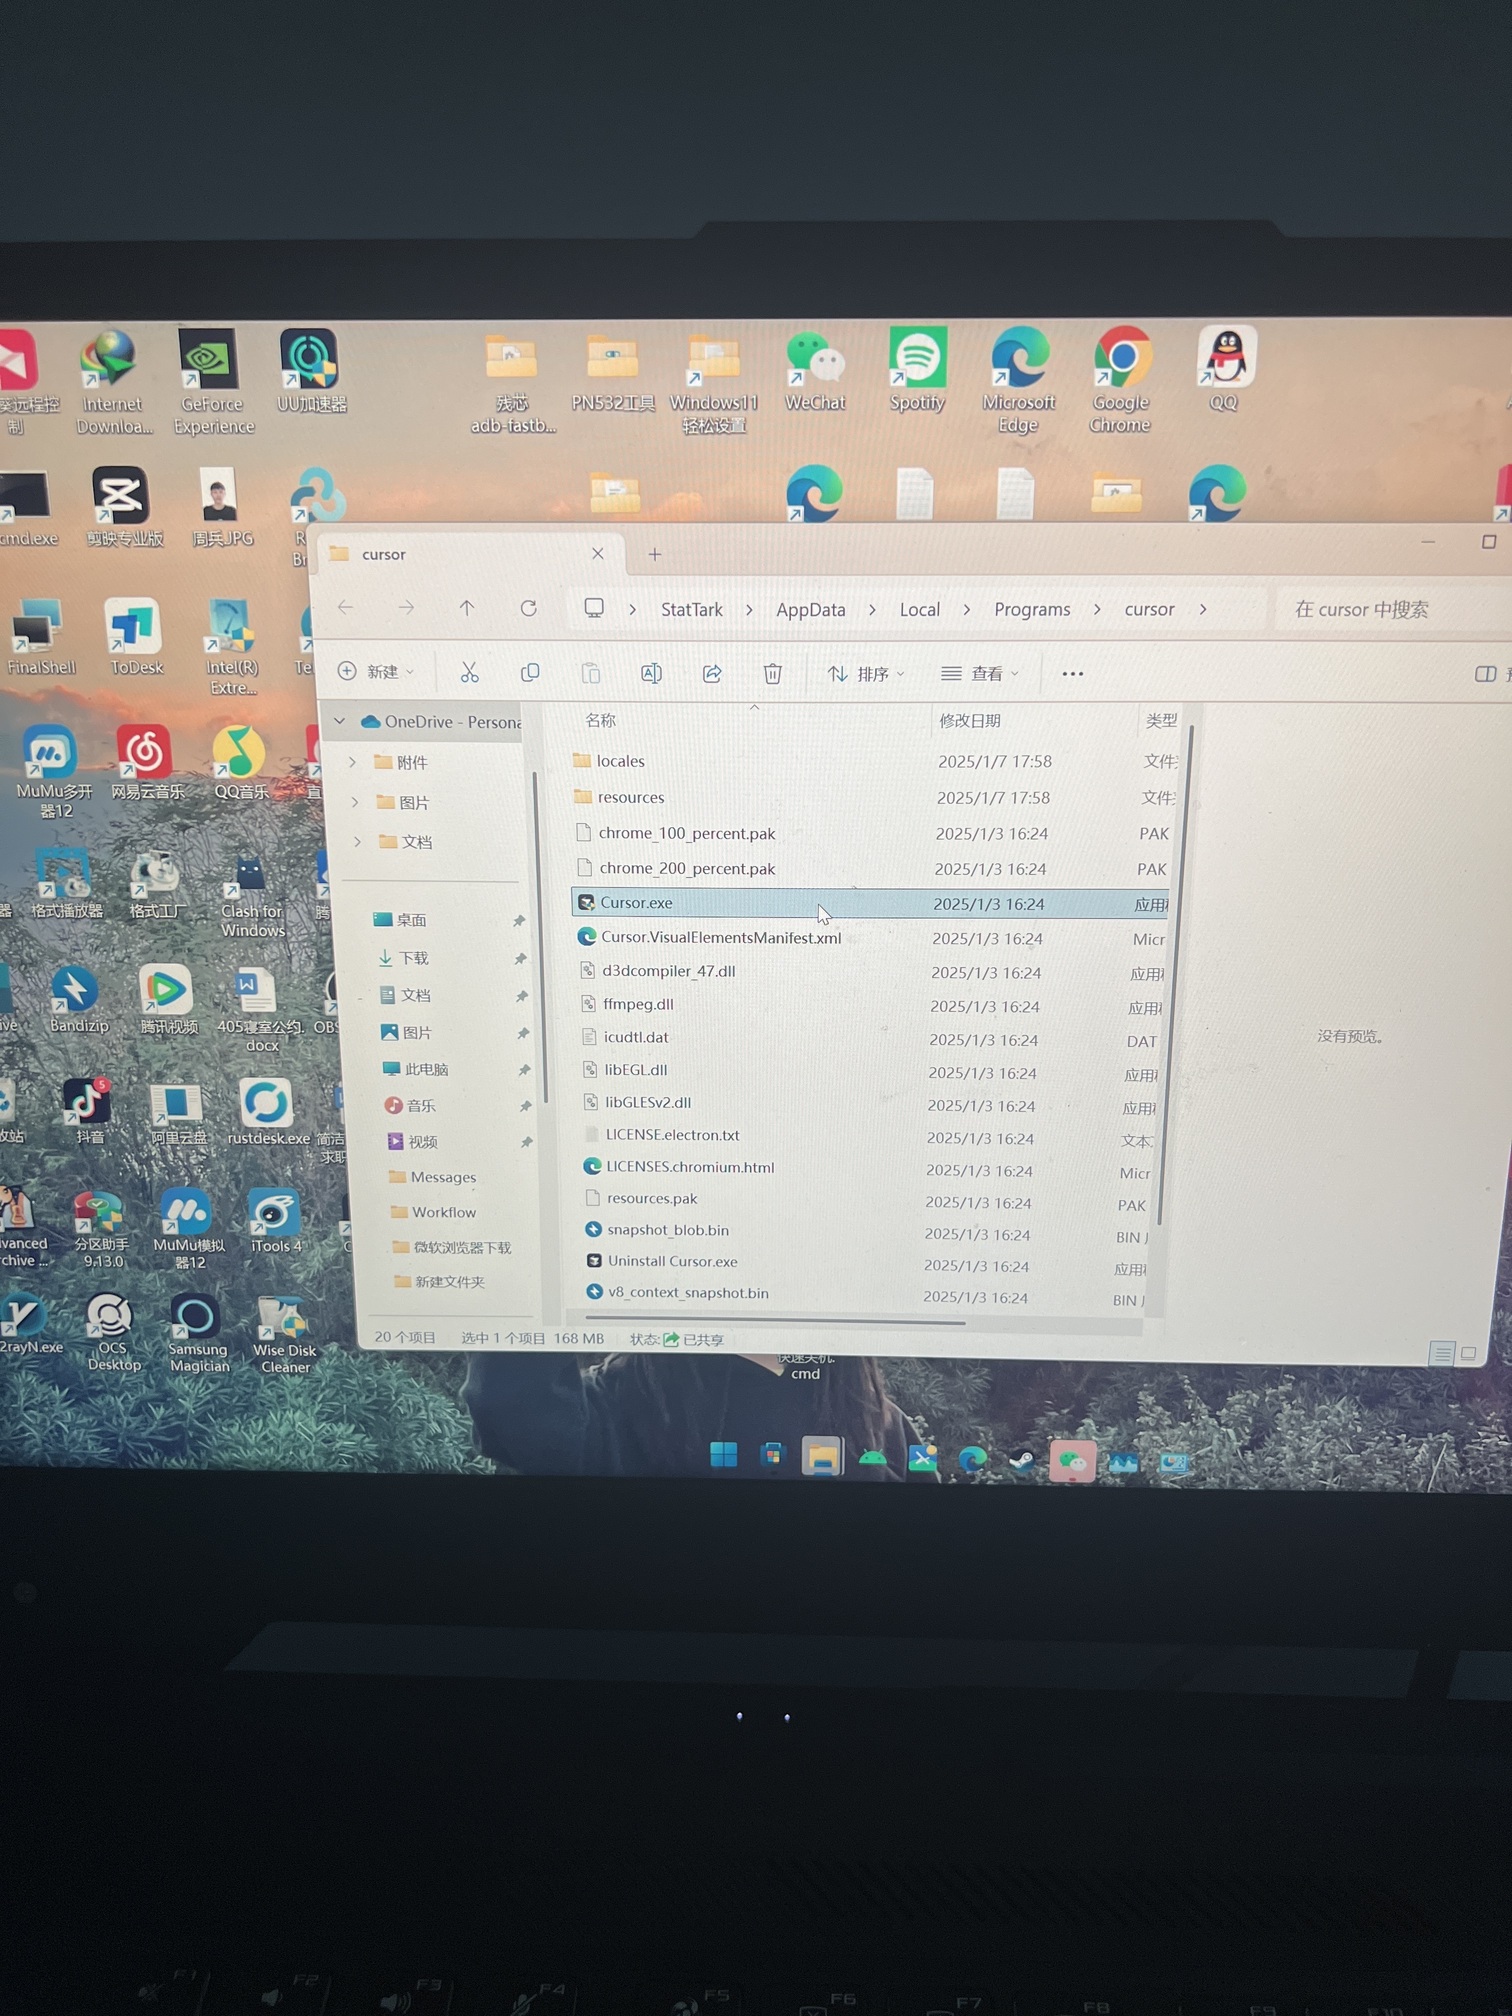Click Local in the breadcrumb path
The height and width of the screenshot is (2016, 1512).
[x=919, y=609]
